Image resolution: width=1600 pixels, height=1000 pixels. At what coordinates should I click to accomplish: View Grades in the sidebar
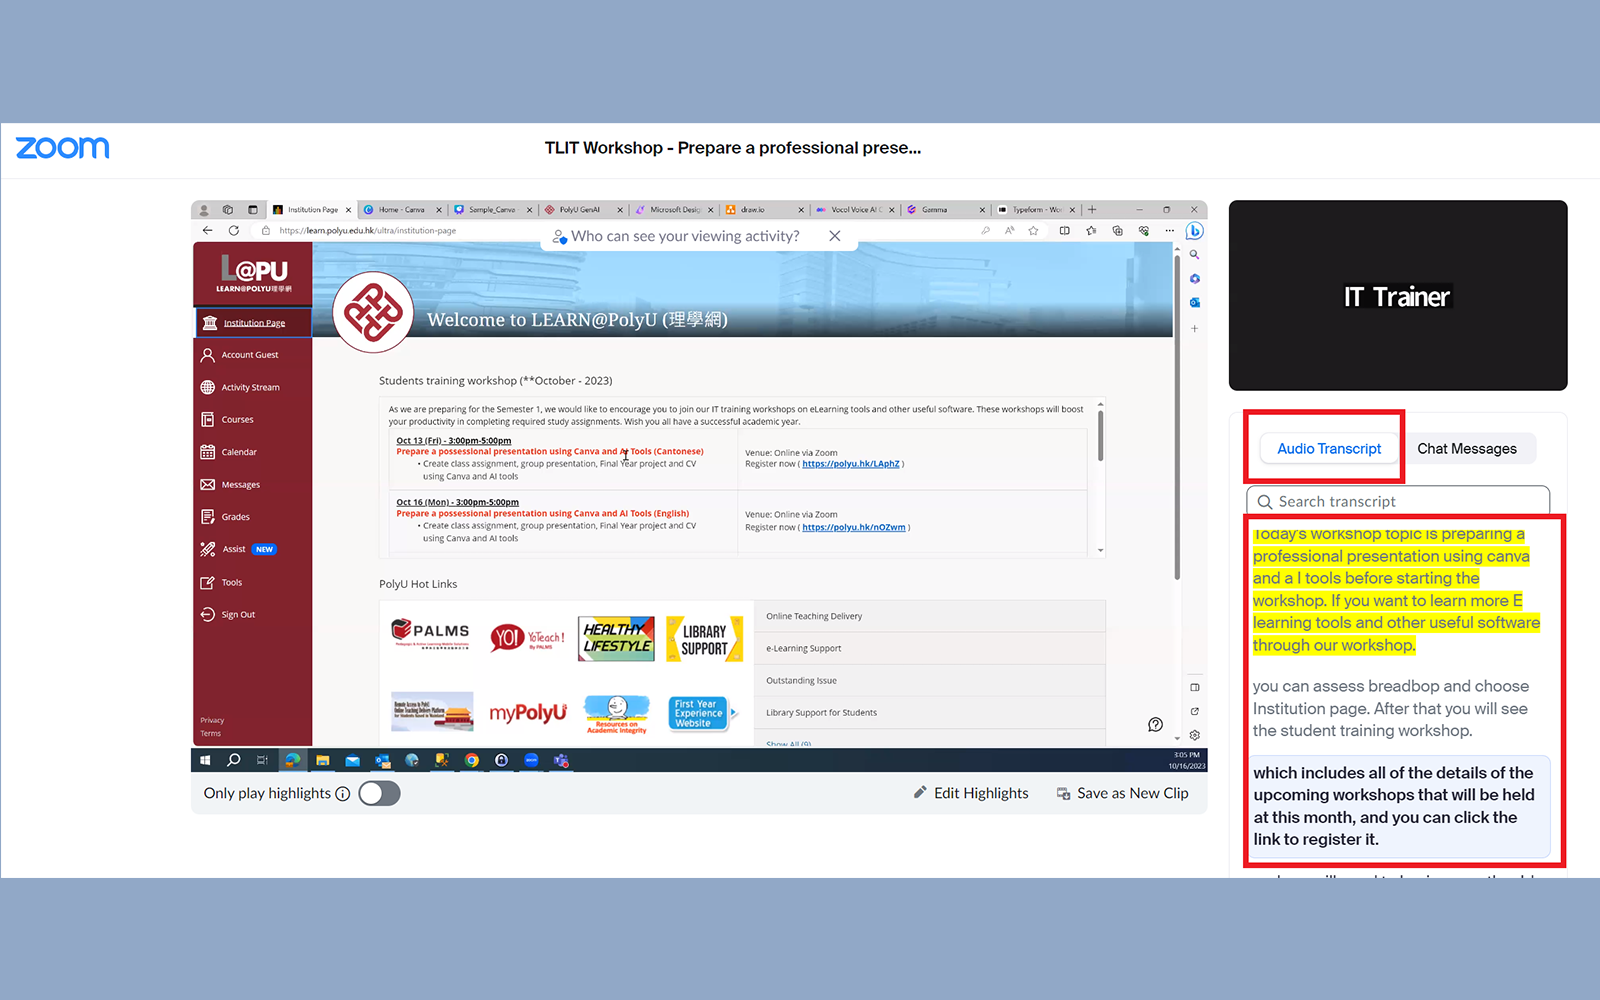pos(236,516)
